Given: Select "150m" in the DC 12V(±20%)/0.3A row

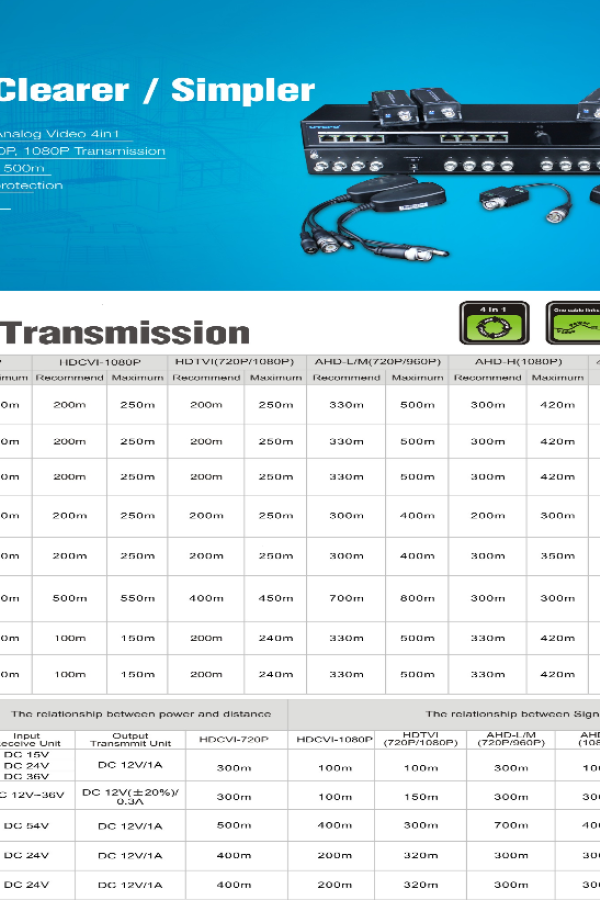Looking at the screenshot, I should [421, 797].
